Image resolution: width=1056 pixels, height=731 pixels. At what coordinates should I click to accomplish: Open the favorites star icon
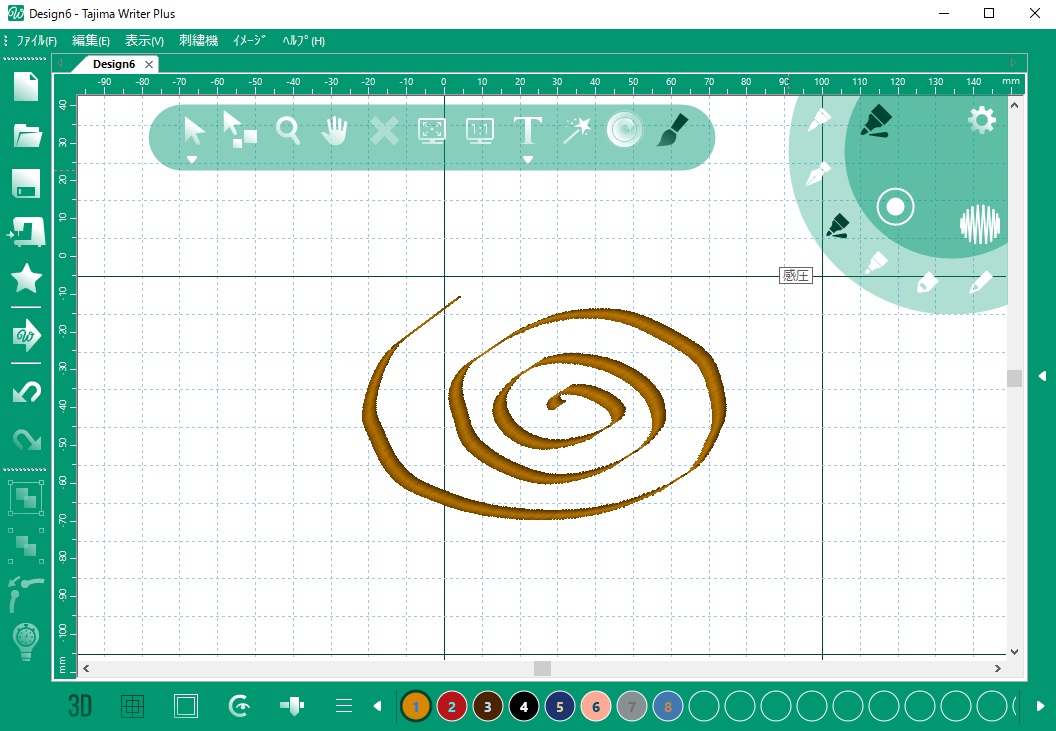click(x=26, y=278)
